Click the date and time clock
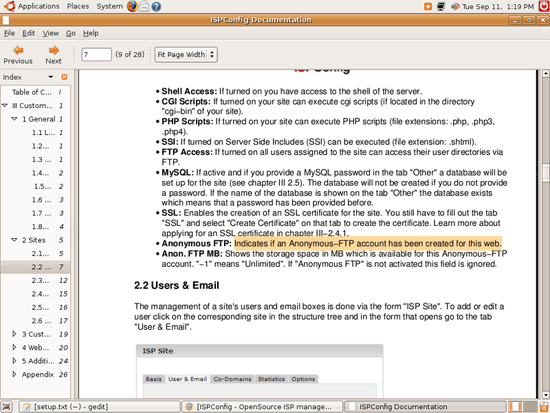Image resolution: width=550 pixels, height=413 pixels. point(498,6)
